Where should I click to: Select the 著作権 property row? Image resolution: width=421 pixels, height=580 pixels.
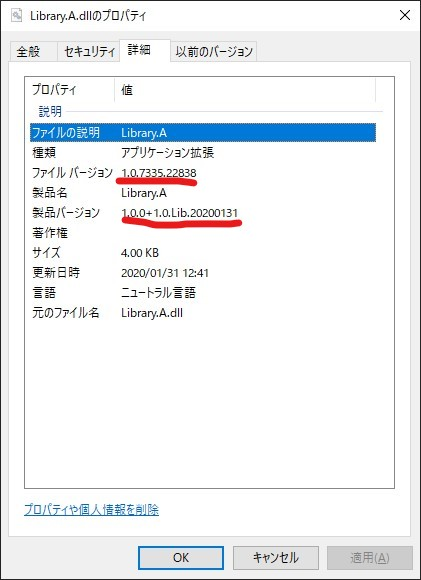(203, 233)
